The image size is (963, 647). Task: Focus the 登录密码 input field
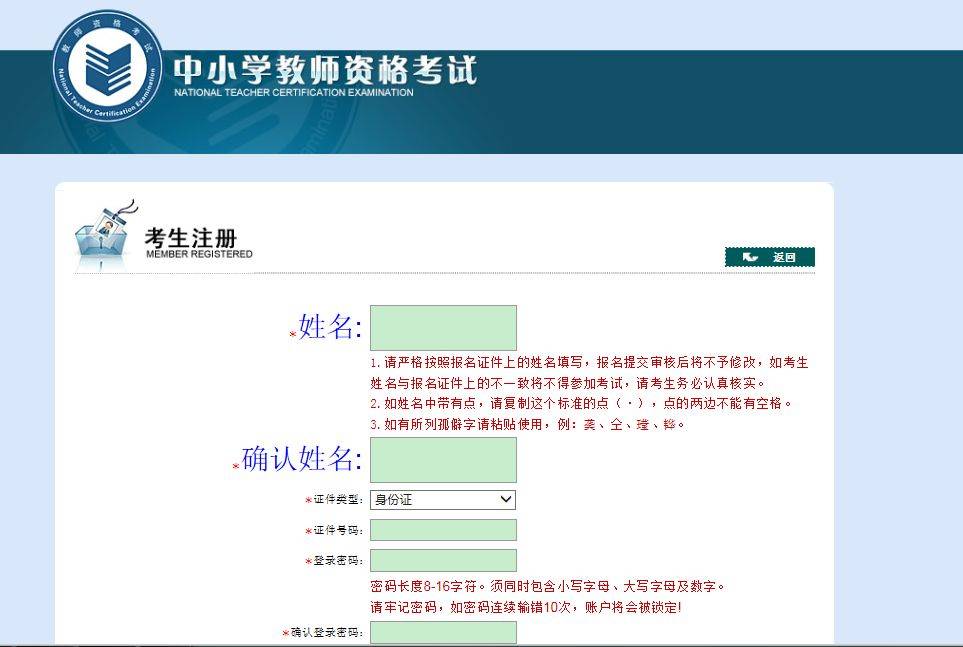[443, 560]
